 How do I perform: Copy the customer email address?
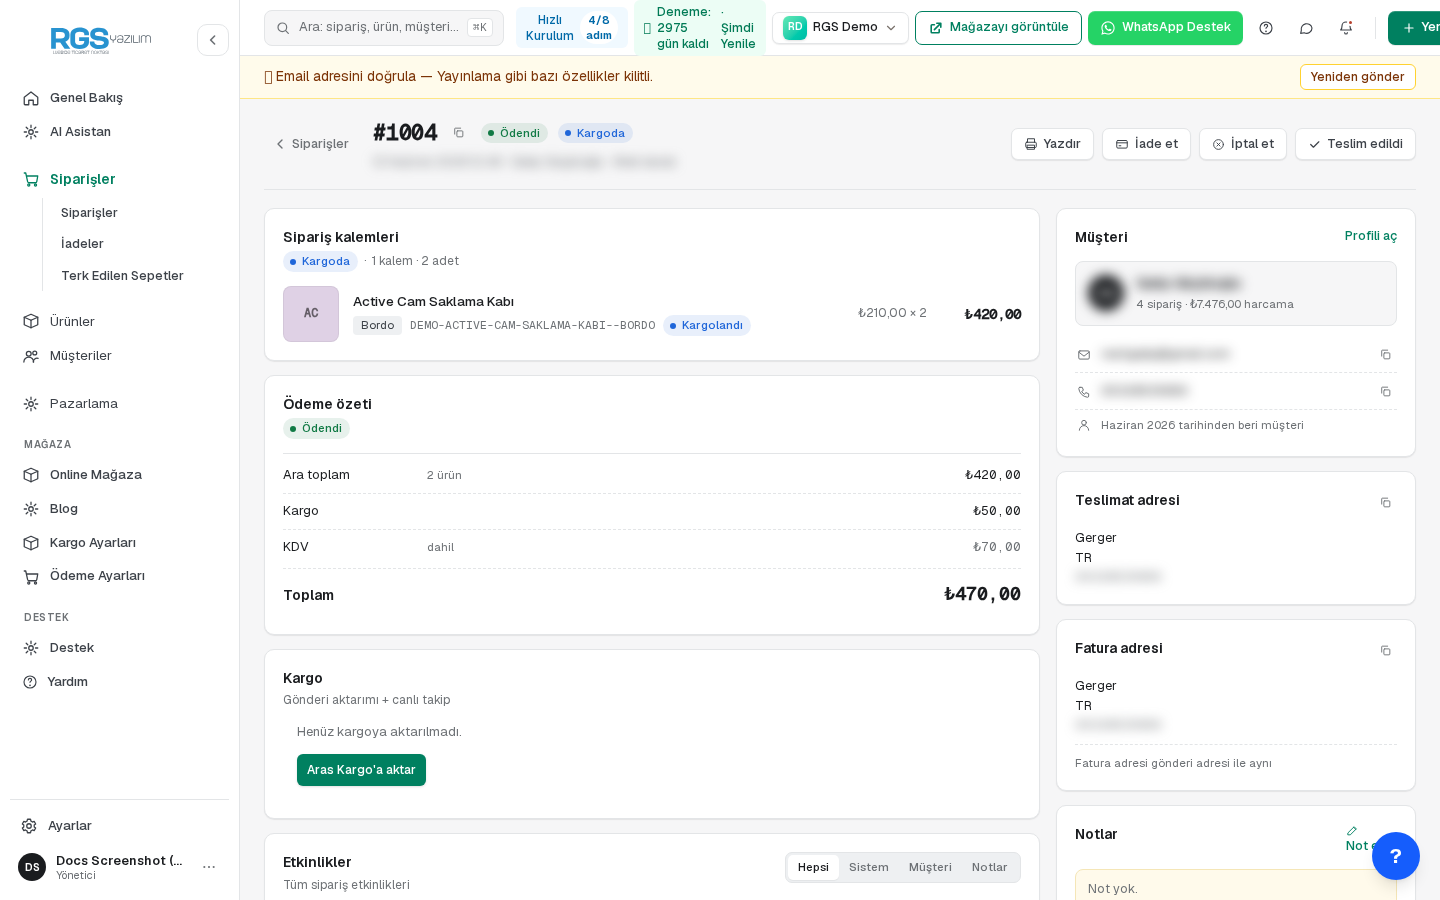pos(1385,355)
